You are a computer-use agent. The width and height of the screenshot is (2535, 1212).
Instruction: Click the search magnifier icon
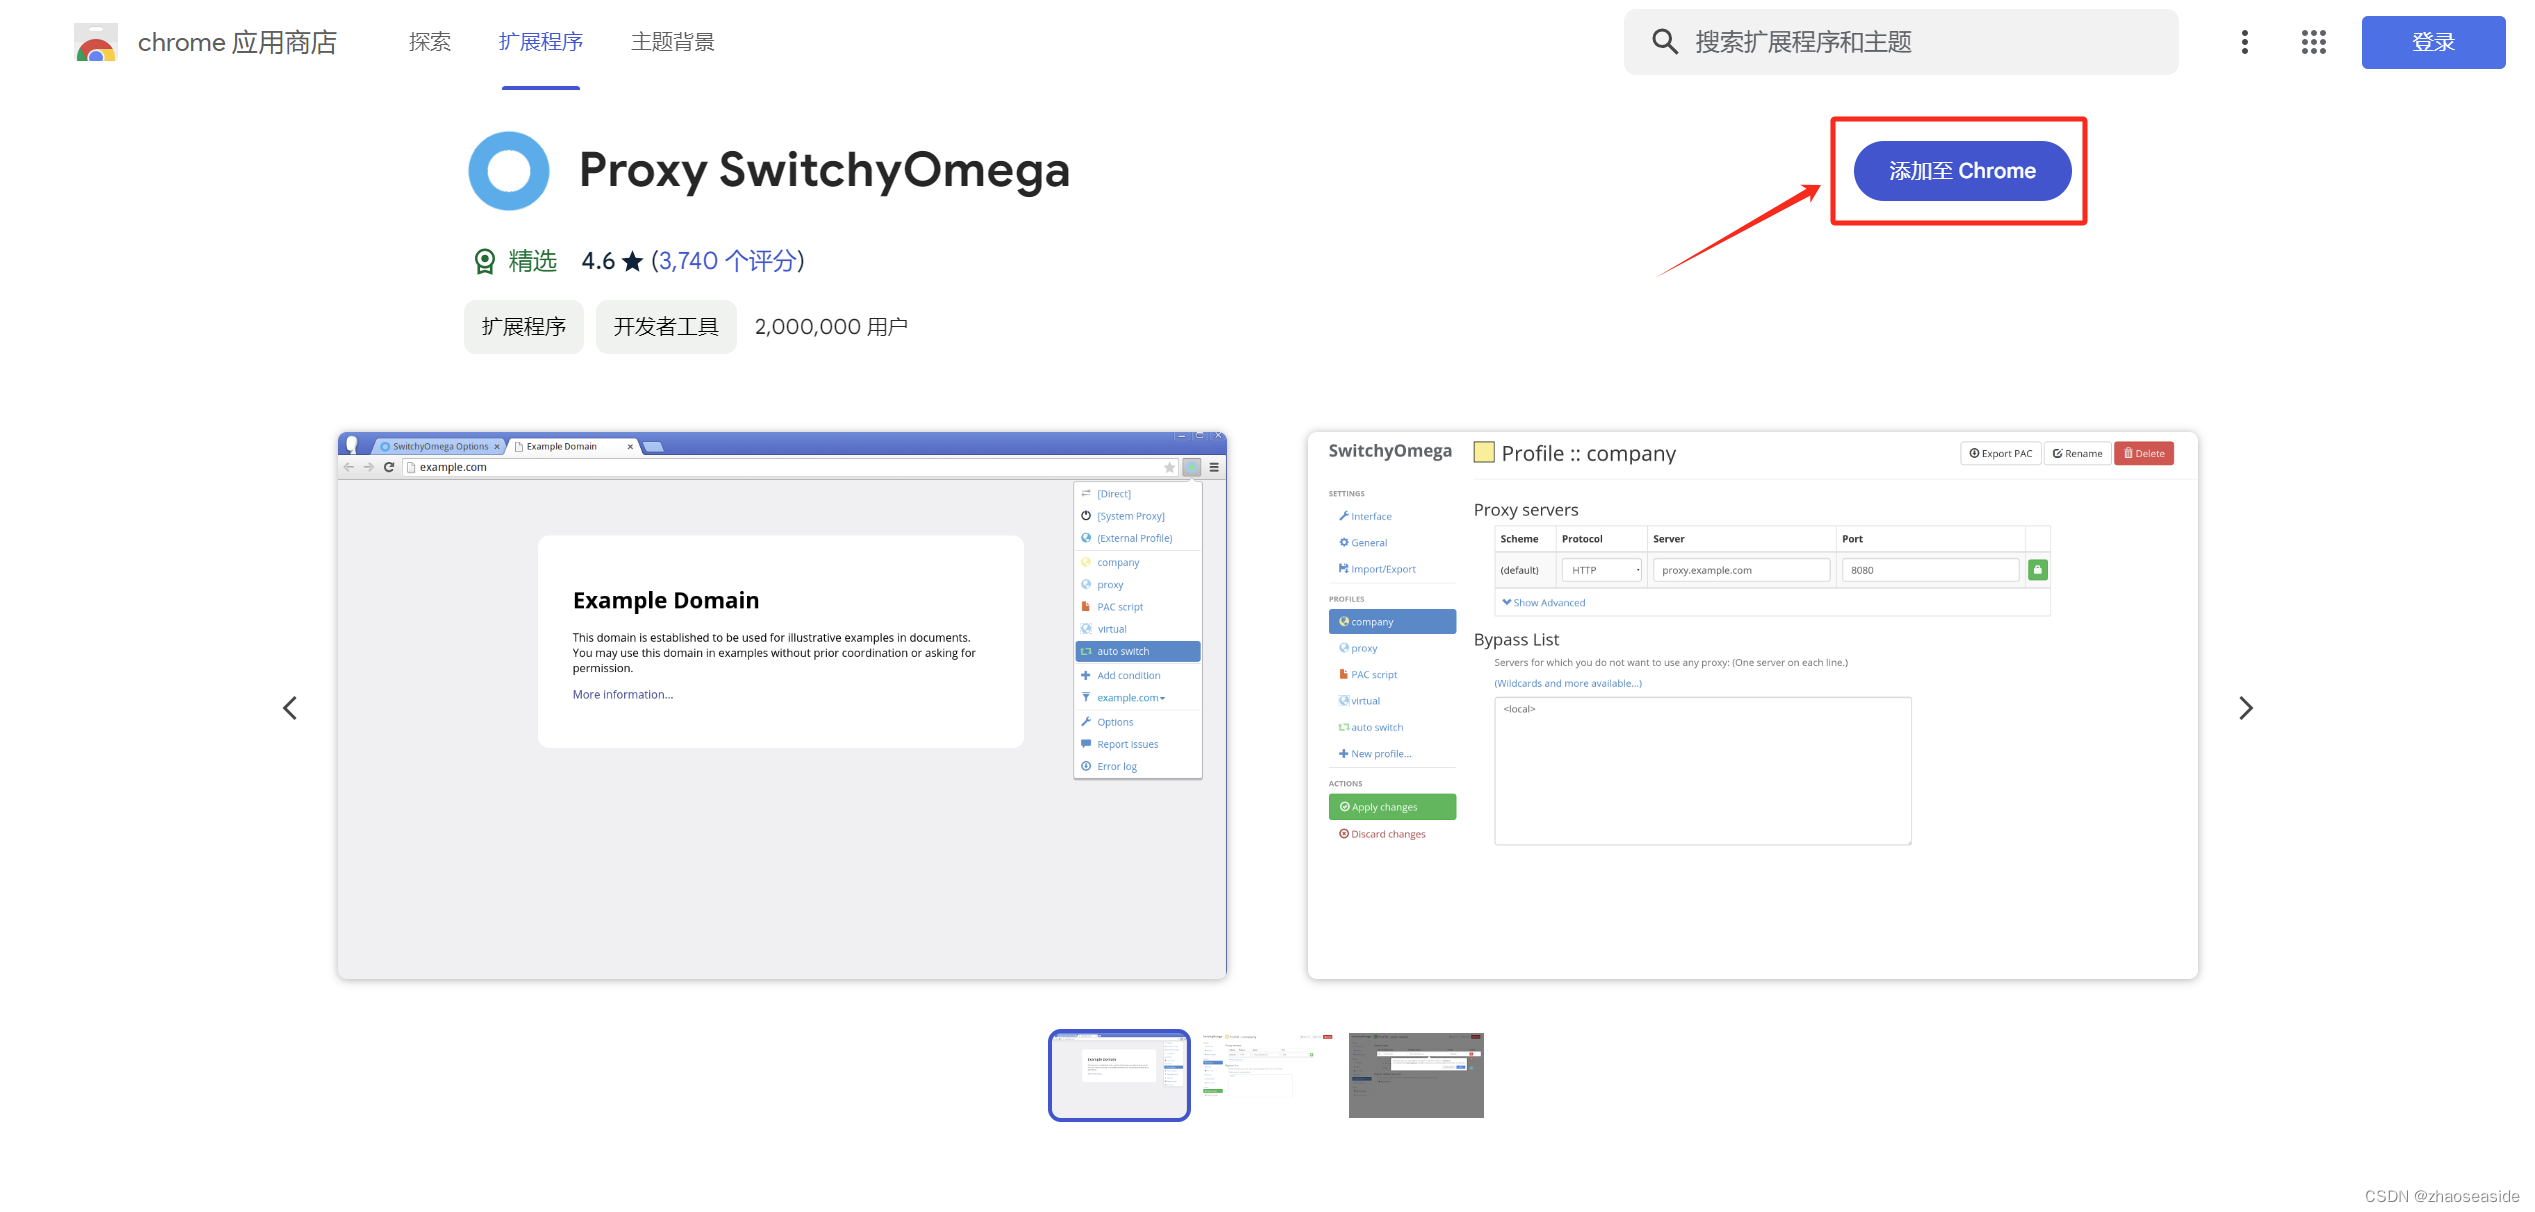(1665, 42)
